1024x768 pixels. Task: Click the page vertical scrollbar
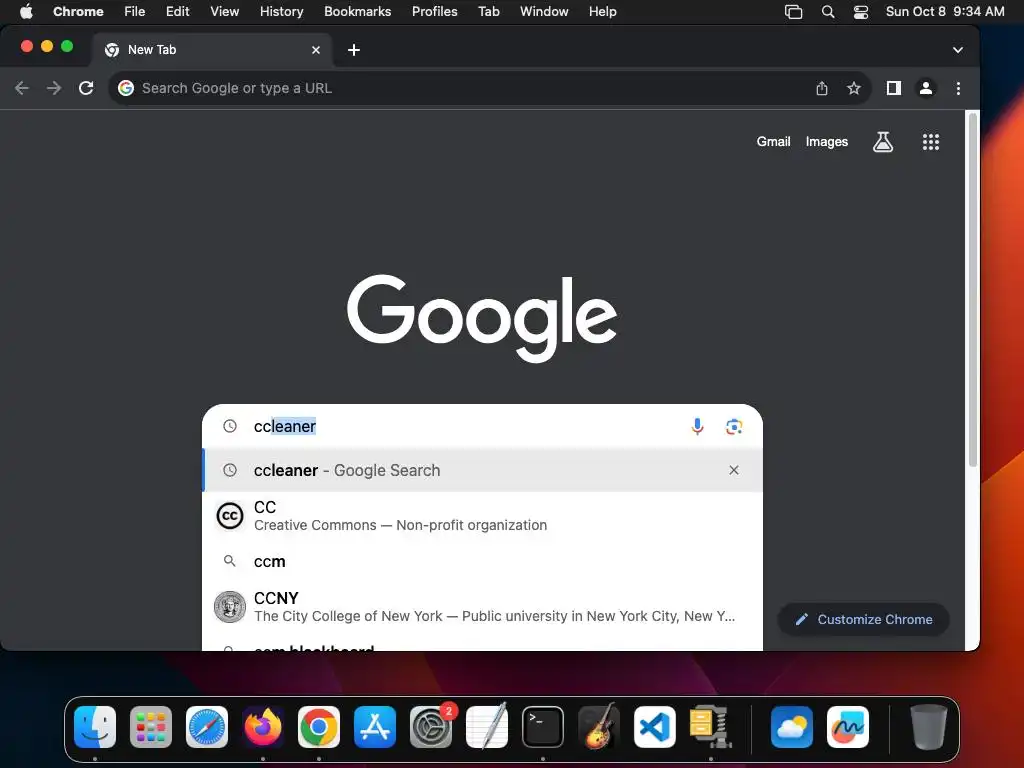(972, 291)
